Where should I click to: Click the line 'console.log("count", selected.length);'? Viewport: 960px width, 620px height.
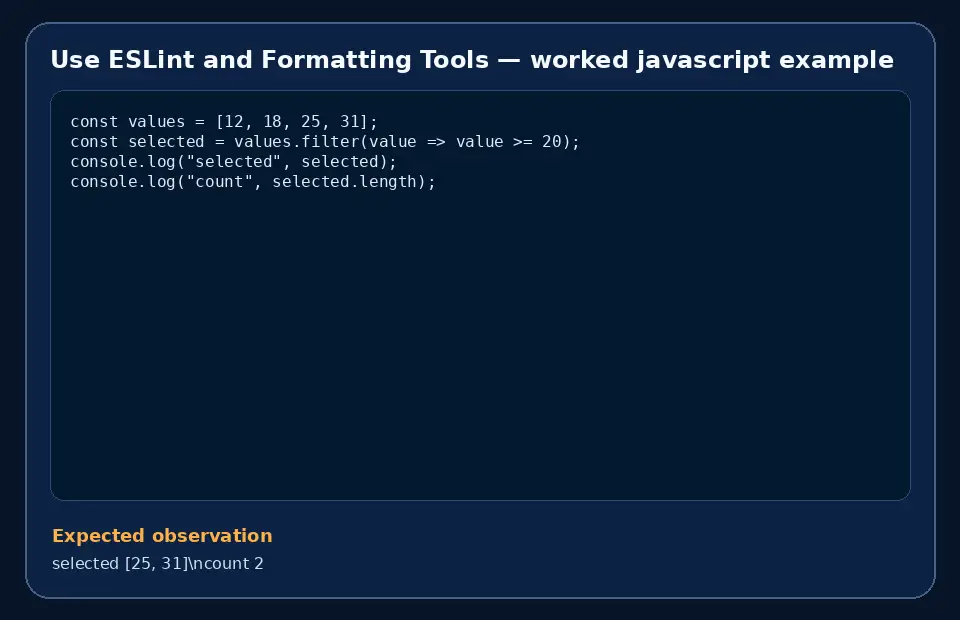click(253, 182)
